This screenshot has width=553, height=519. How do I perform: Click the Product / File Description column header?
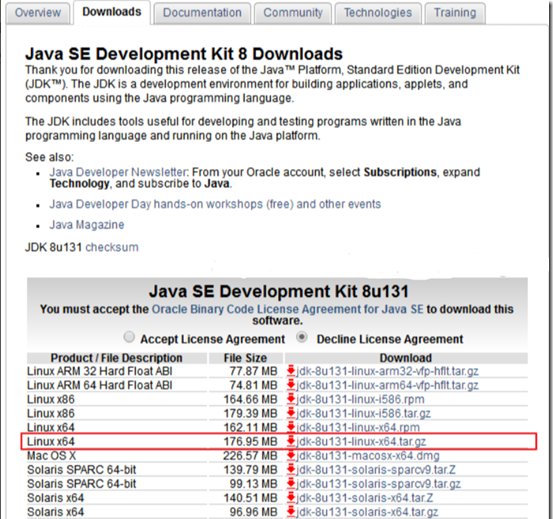coord(116,358)
